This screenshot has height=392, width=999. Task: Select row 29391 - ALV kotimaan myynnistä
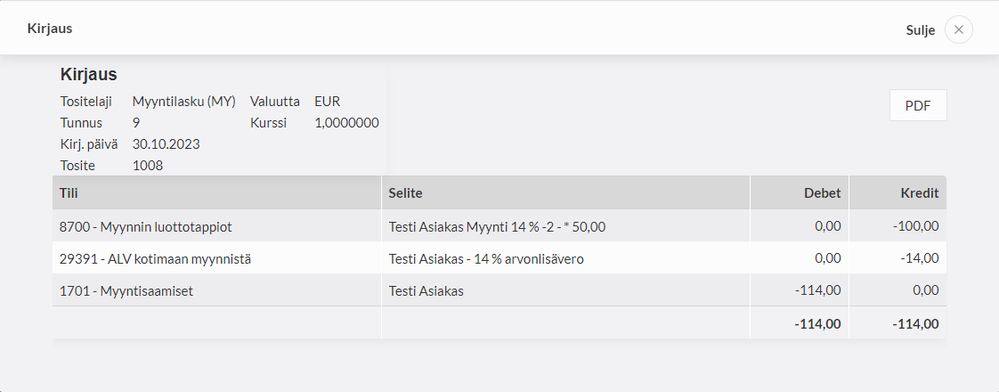coord(500,258)
